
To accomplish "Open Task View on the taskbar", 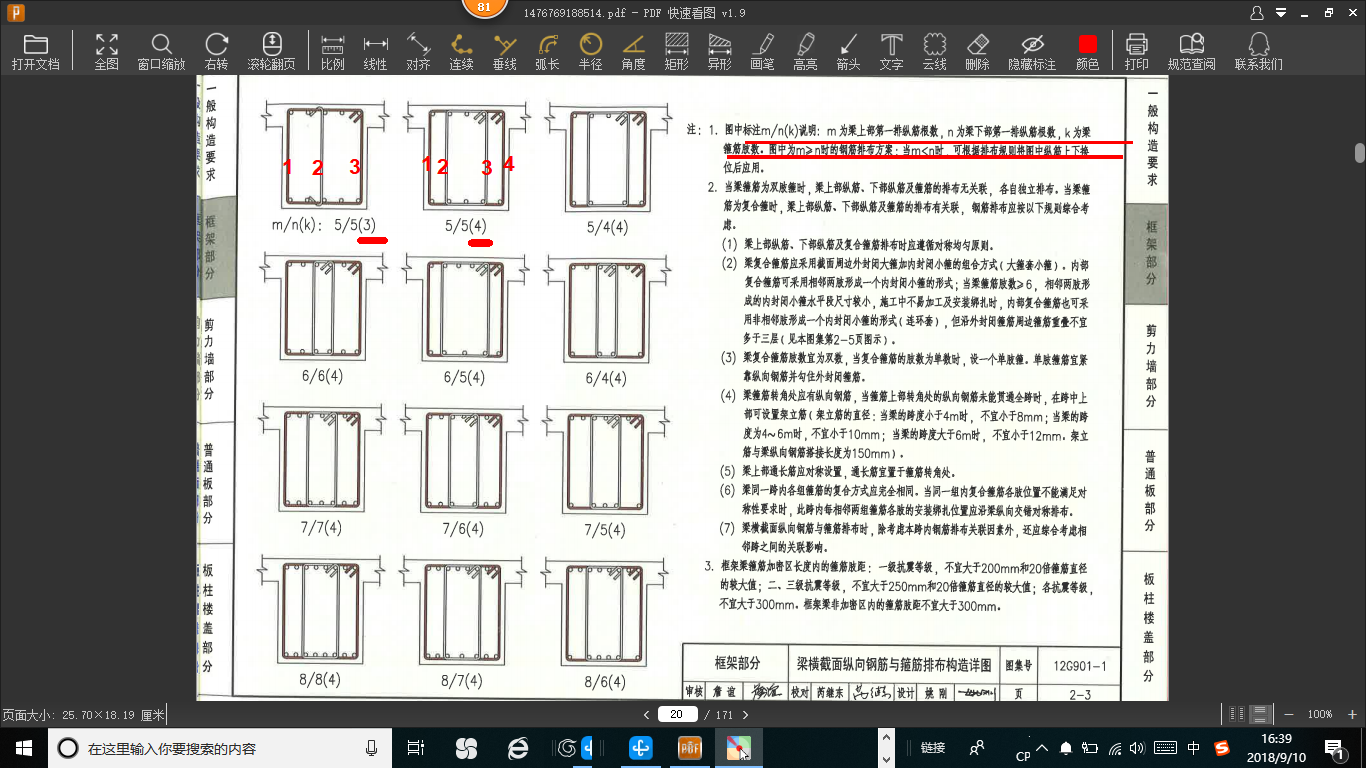I will (x=417, y=747).
